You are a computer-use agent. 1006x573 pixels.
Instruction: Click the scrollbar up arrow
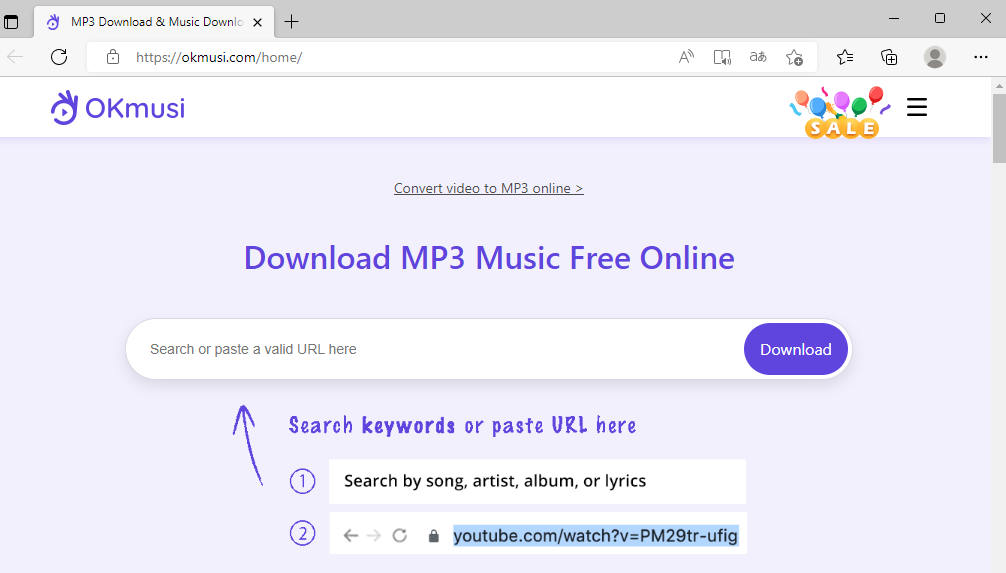[999, 85]
